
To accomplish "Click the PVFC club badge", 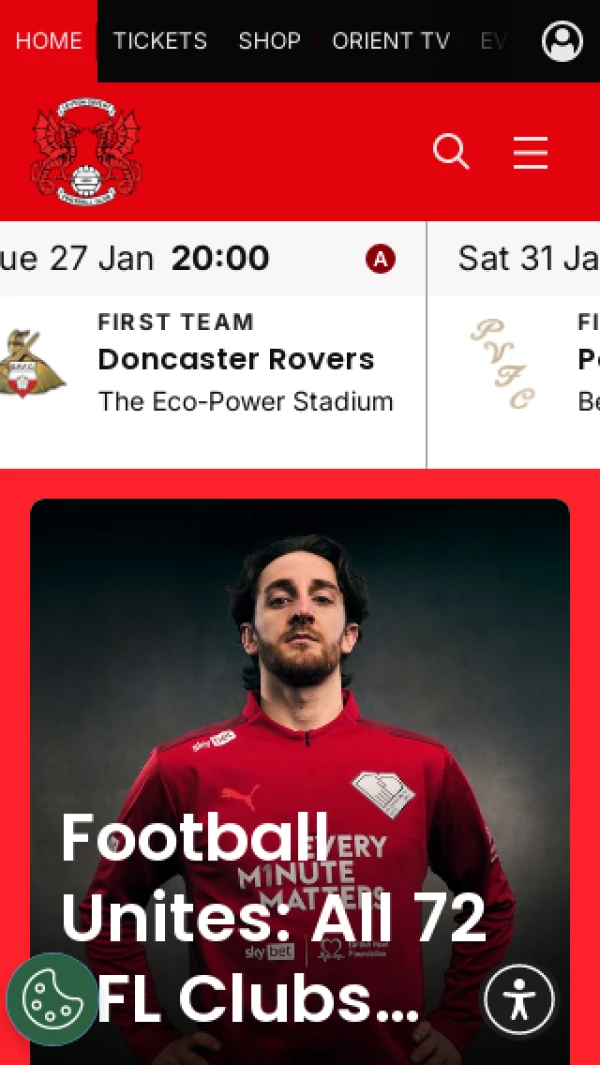I will pyautogui.click(x=503, y=365).
